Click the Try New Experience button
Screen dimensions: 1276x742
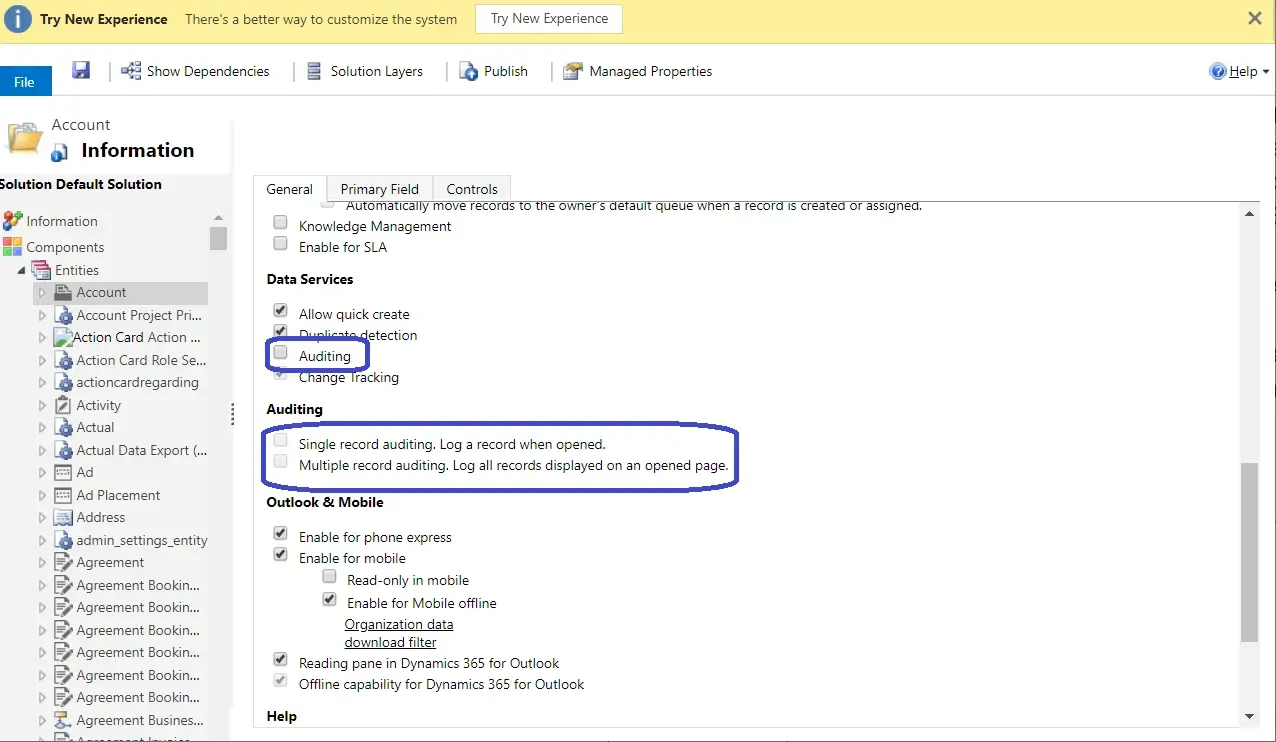click(x=549, y=19)
